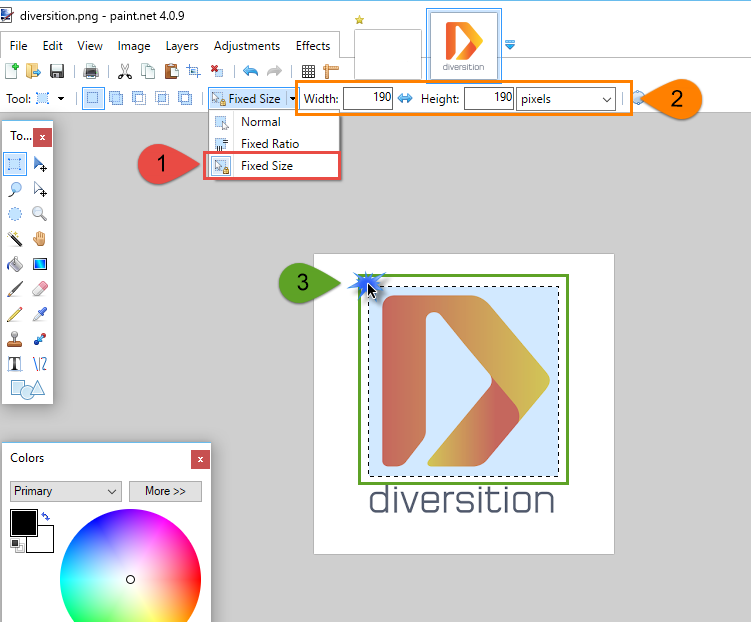This screenshot has height=622, width=751.
Task: Open the Edit menu
Action: pos(53,46)
